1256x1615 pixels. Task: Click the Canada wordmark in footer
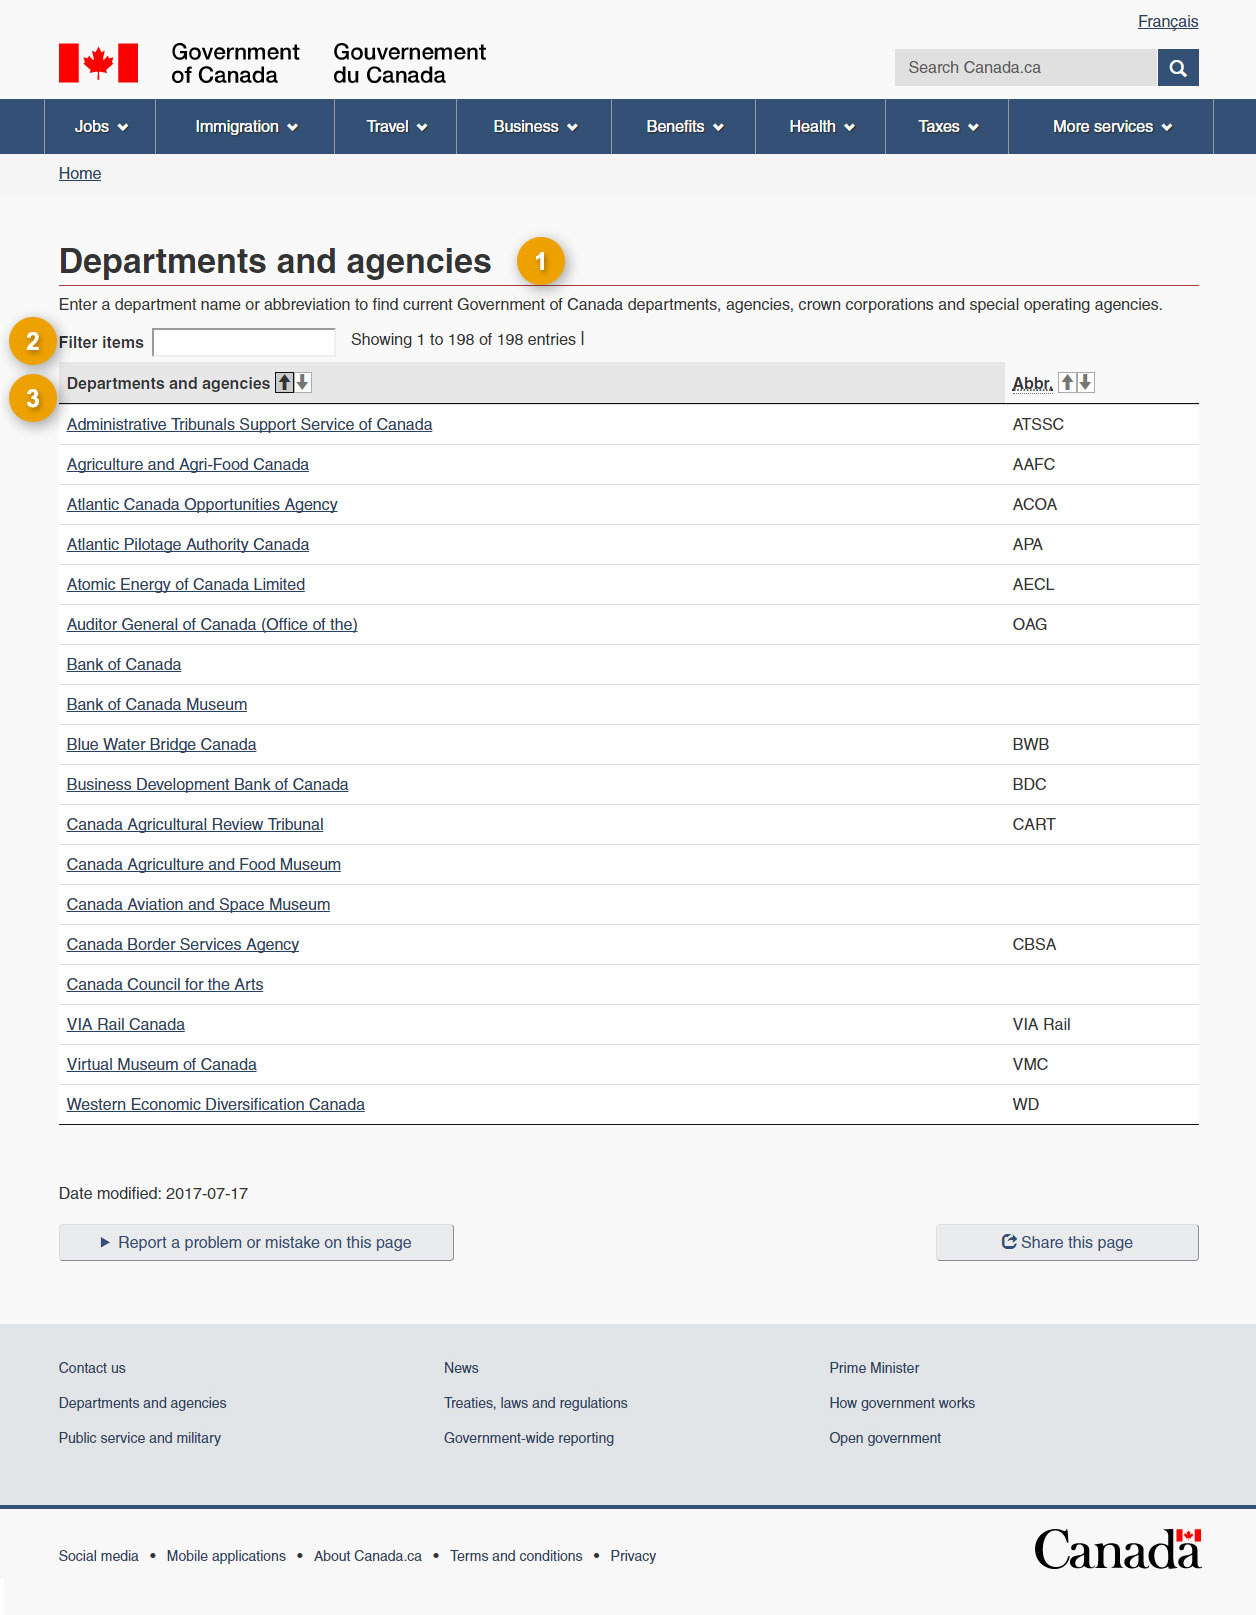[x=1116, y=1549]
